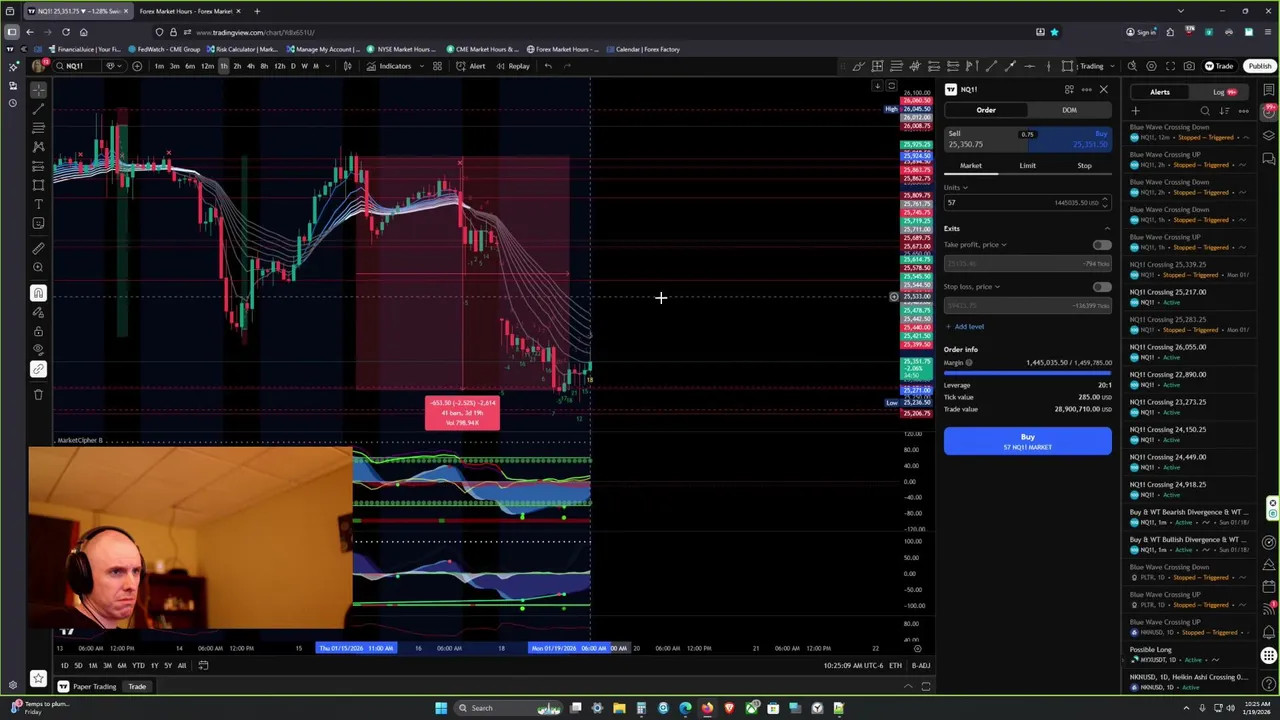Select the text annotation tool

(38, 204)
